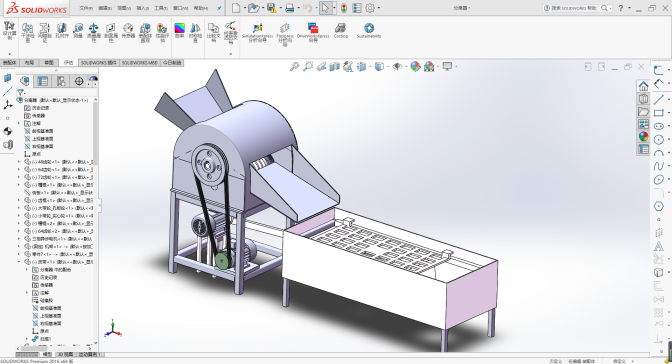Expand top-level 注解 annotations folder
The width and height of the screenshot is (672, 364).
[19, 123]
